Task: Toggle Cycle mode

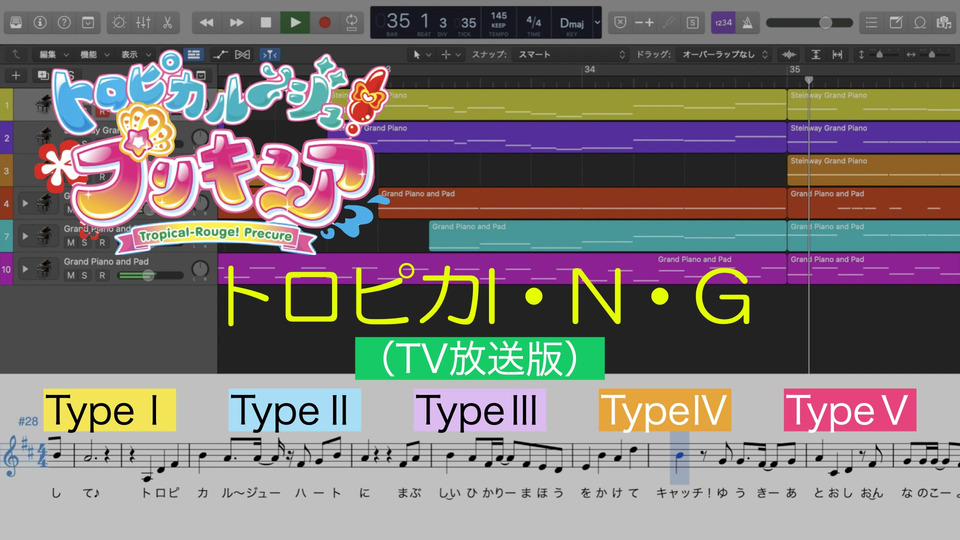Action: point(352,23)
